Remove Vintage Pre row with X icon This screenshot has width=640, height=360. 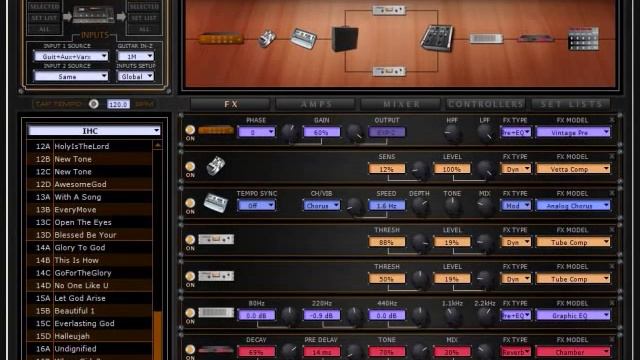tap(612, 120)
